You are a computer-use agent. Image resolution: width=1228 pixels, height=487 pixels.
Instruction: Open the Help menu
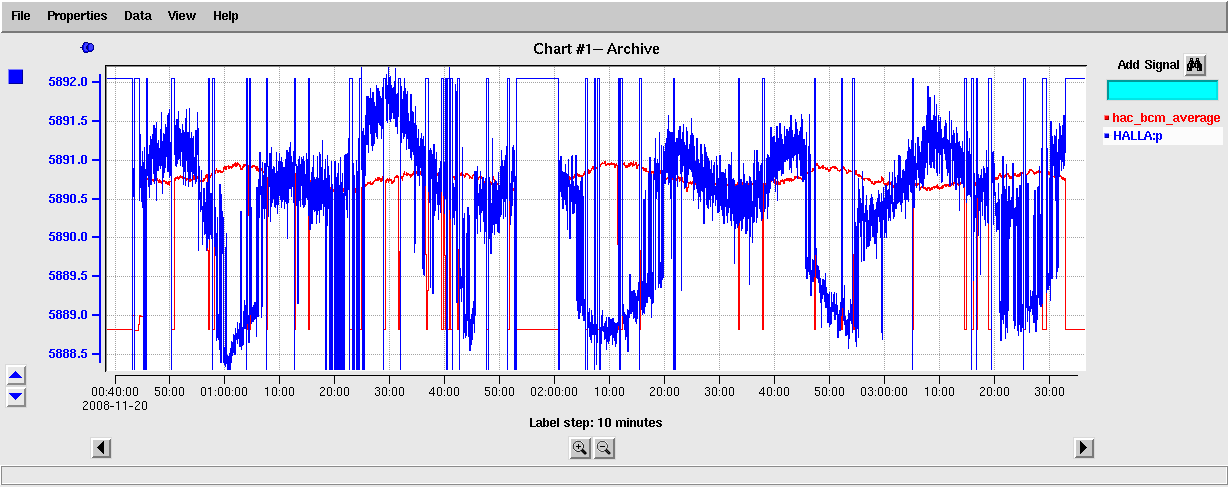coord(226,16)
